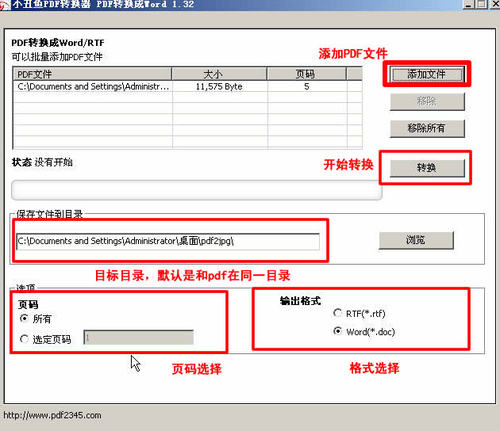Screen dimensions: 500x431
Task: Open the http://www.pdf2345.com link
Action: point(52,415)
